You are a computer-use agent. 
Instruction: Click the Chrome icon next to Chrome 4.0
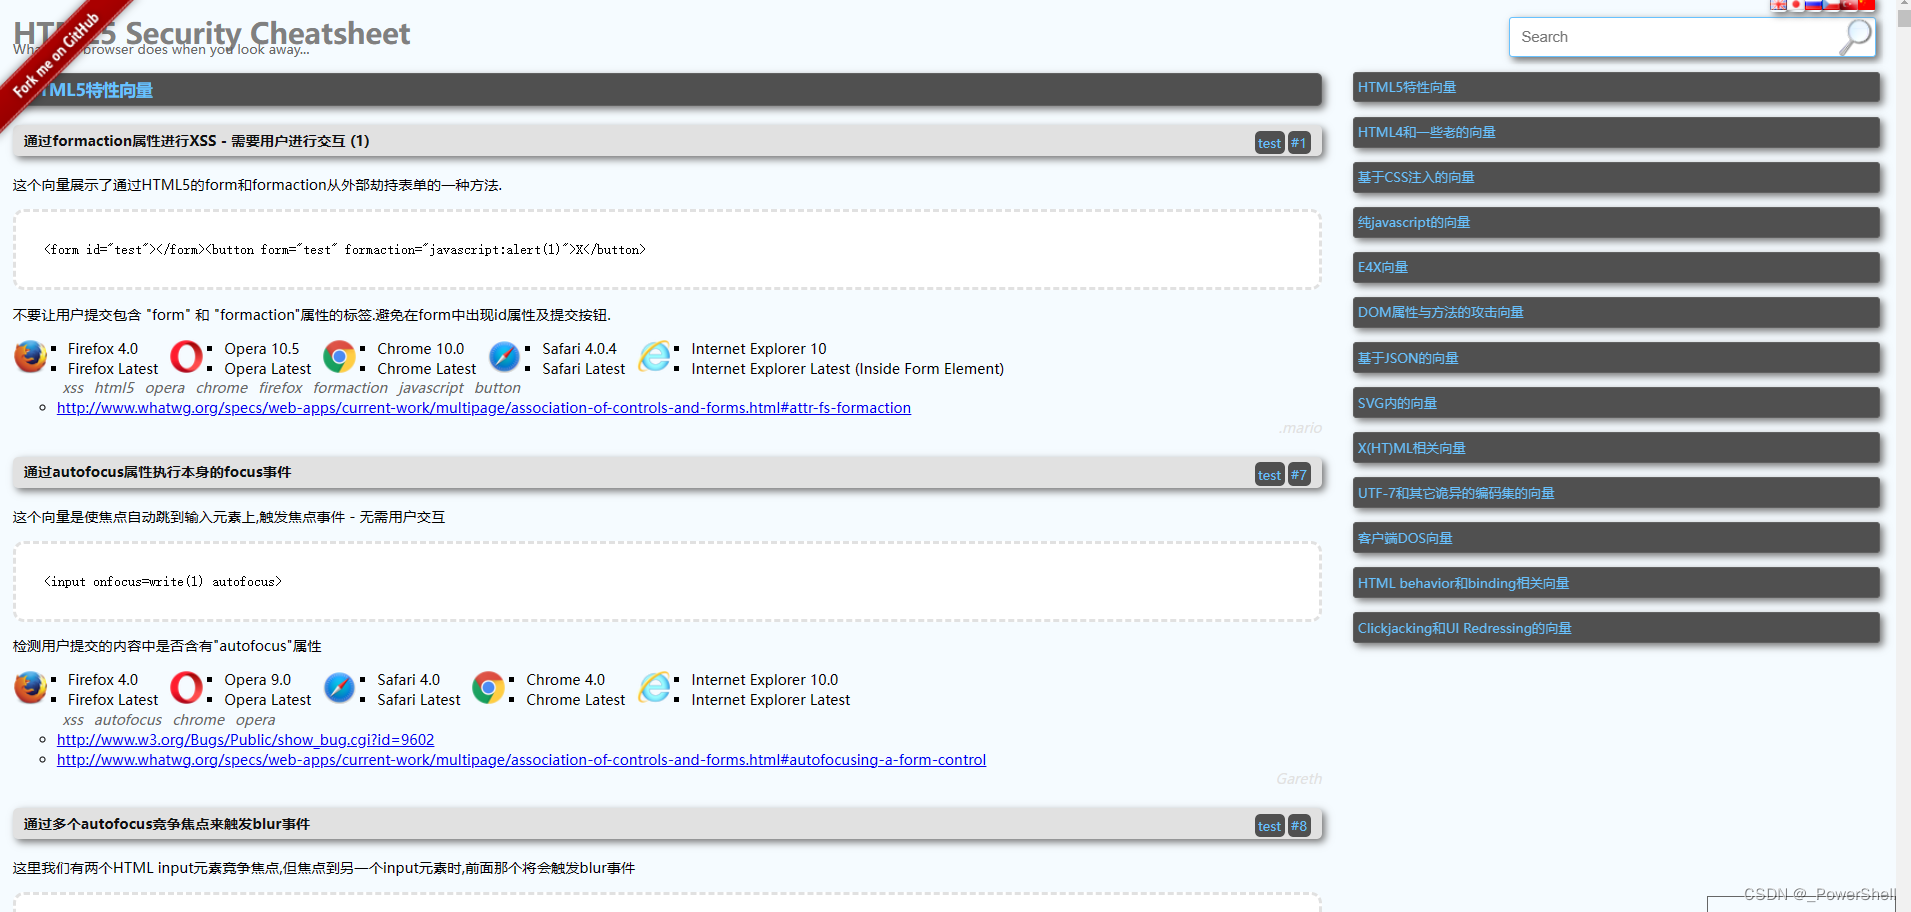(x=488, y=688)
